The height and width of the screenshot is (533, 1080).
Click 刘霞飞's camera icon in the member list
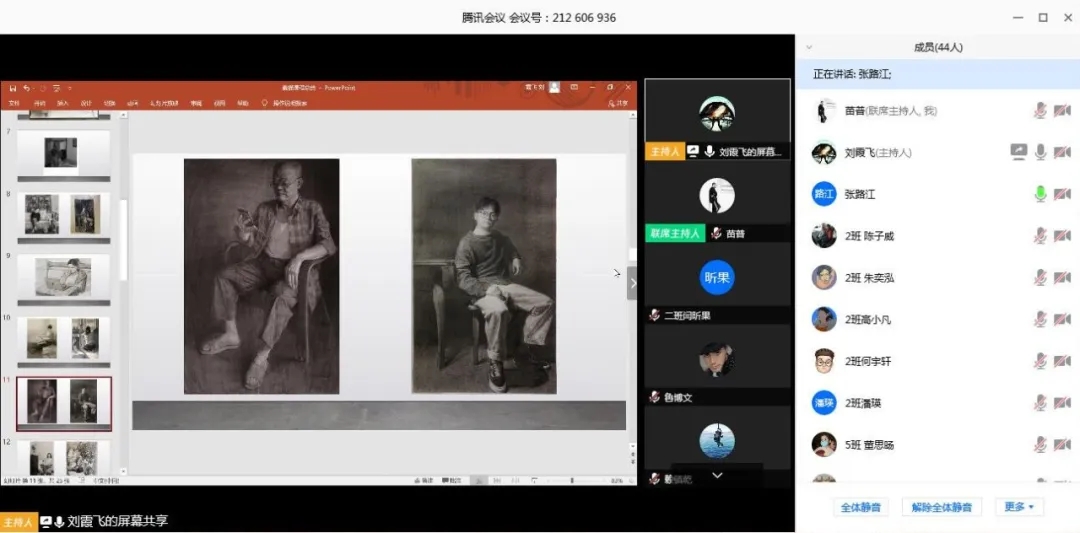point(1062,152)
